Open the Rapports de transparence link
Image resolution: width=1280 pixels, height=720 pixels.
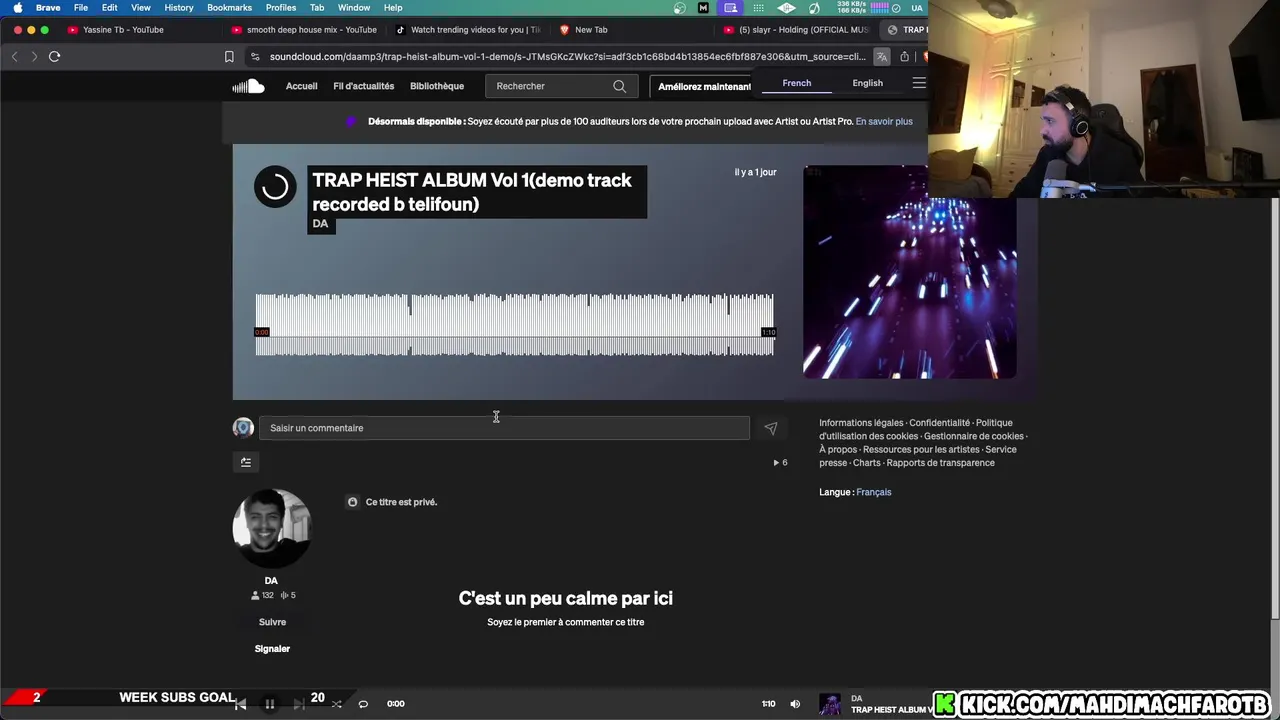(x=940, y=463)
